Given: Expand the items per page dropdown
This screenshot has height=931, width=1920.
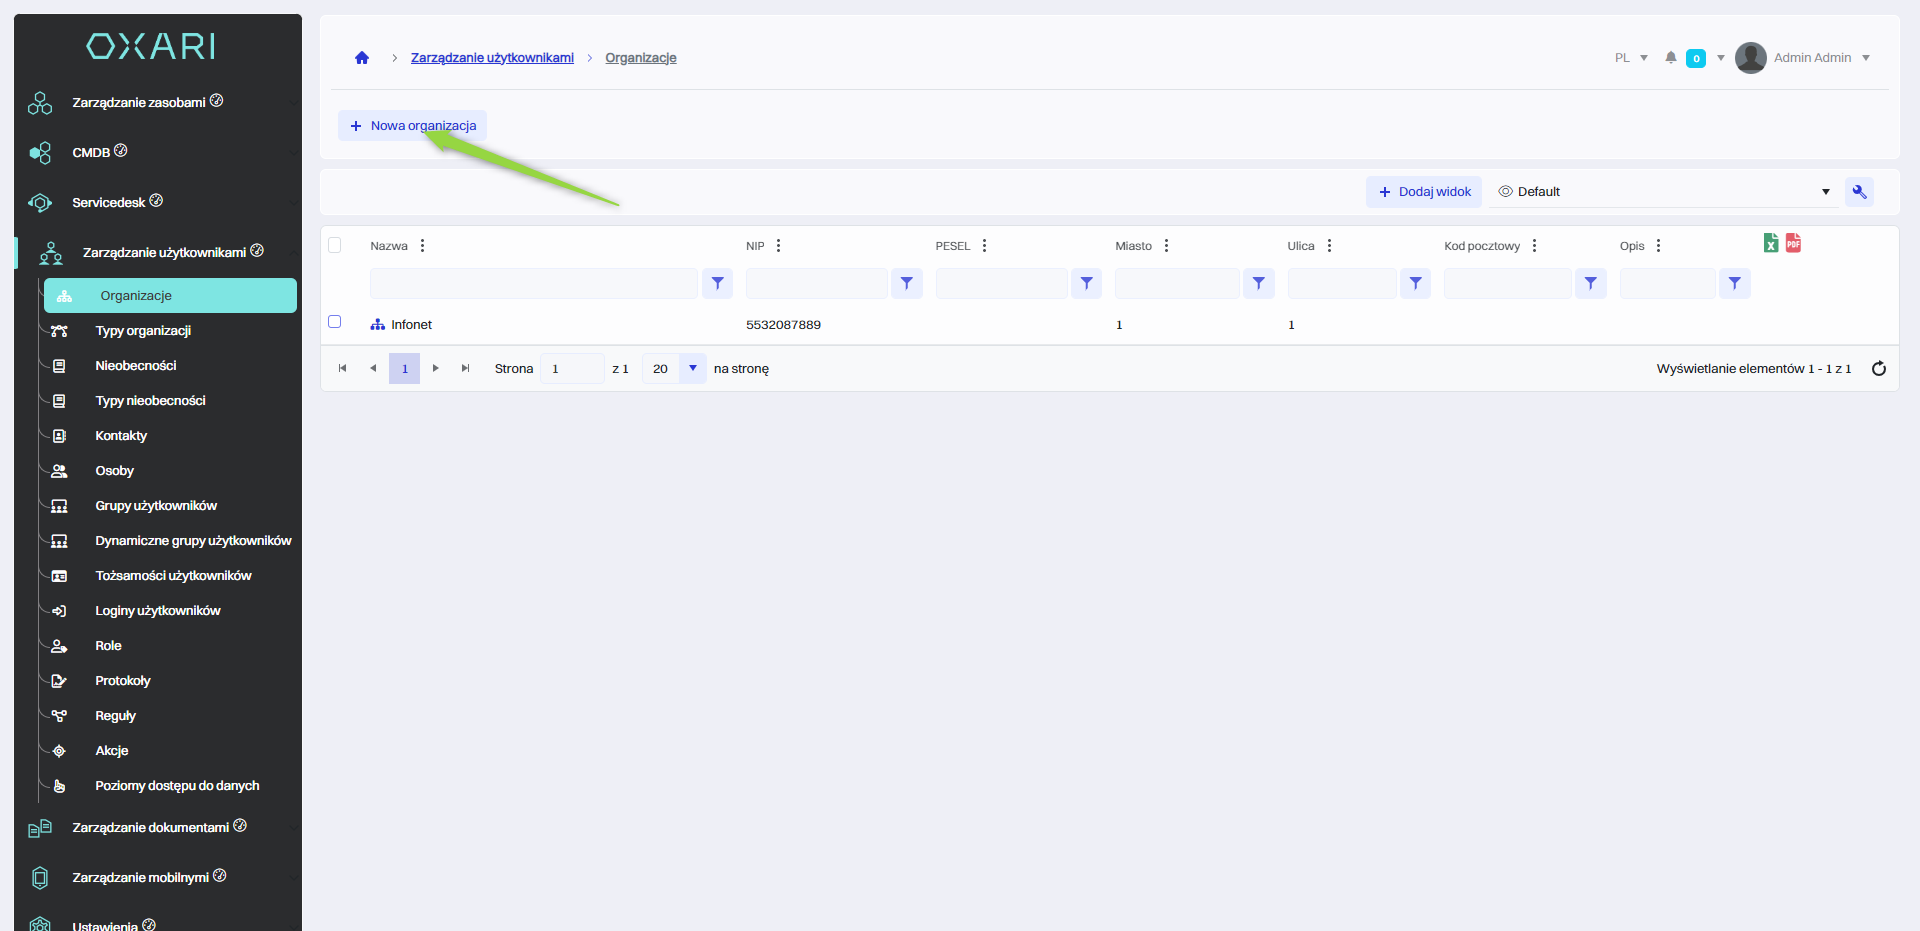Looking at the screenshot, I should coord(692,369).
